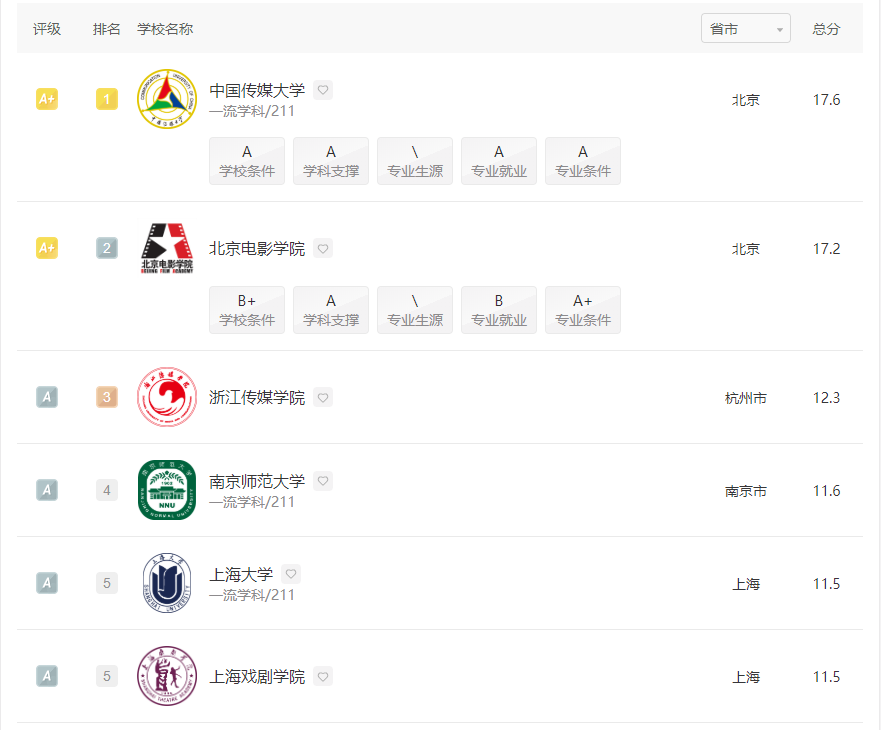Click 学校条件 A tile for 中国传媒大学
The image size is (881, 730).
[x=247, y=161]
